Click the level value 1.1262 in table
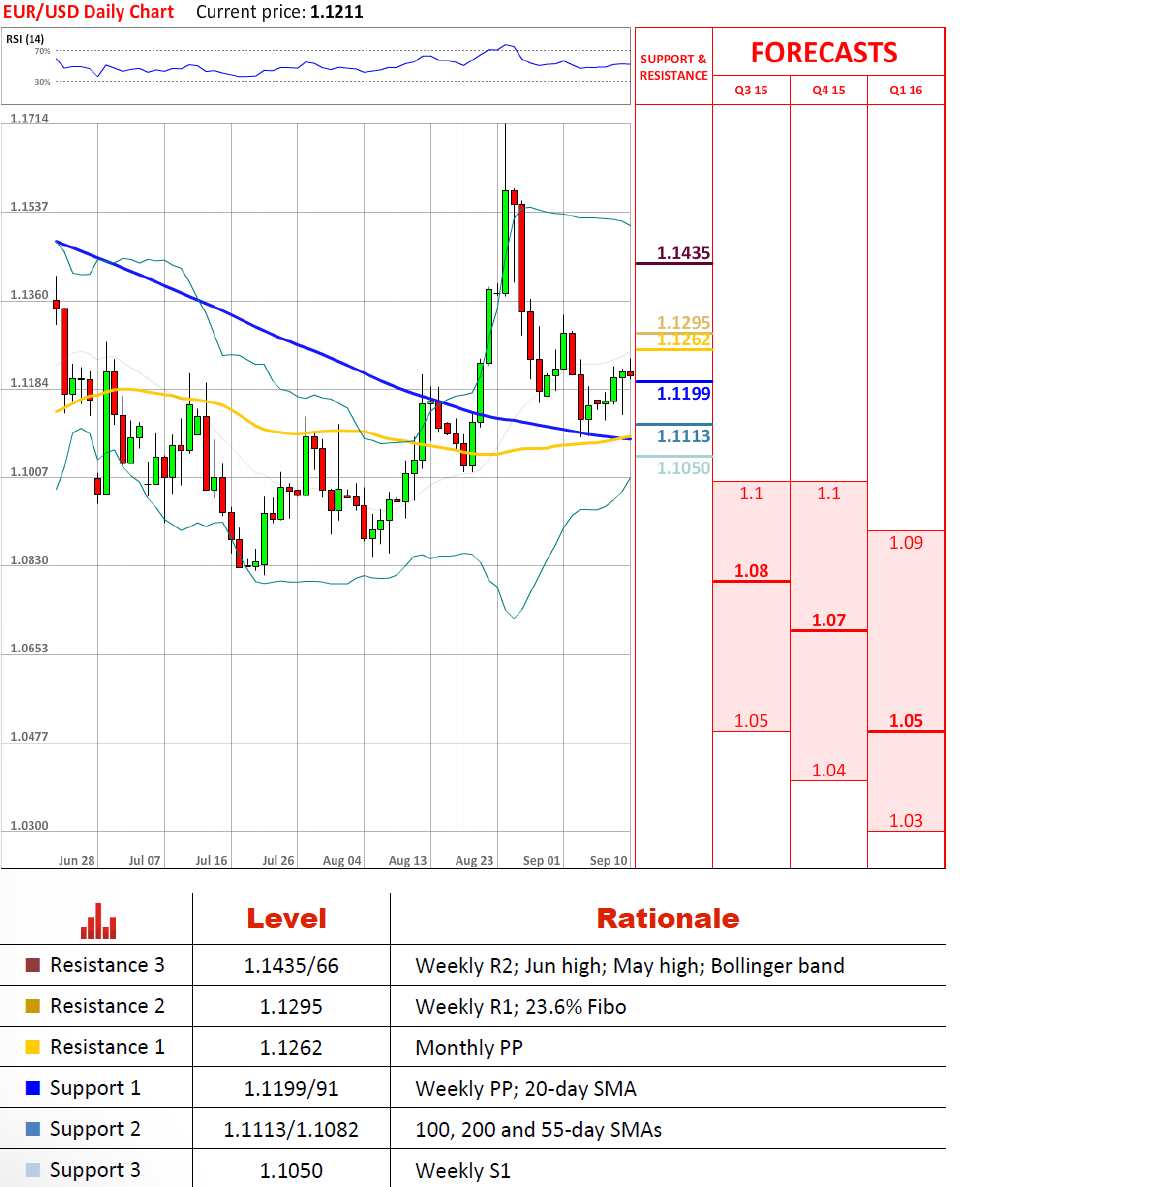 [291, 1048]
